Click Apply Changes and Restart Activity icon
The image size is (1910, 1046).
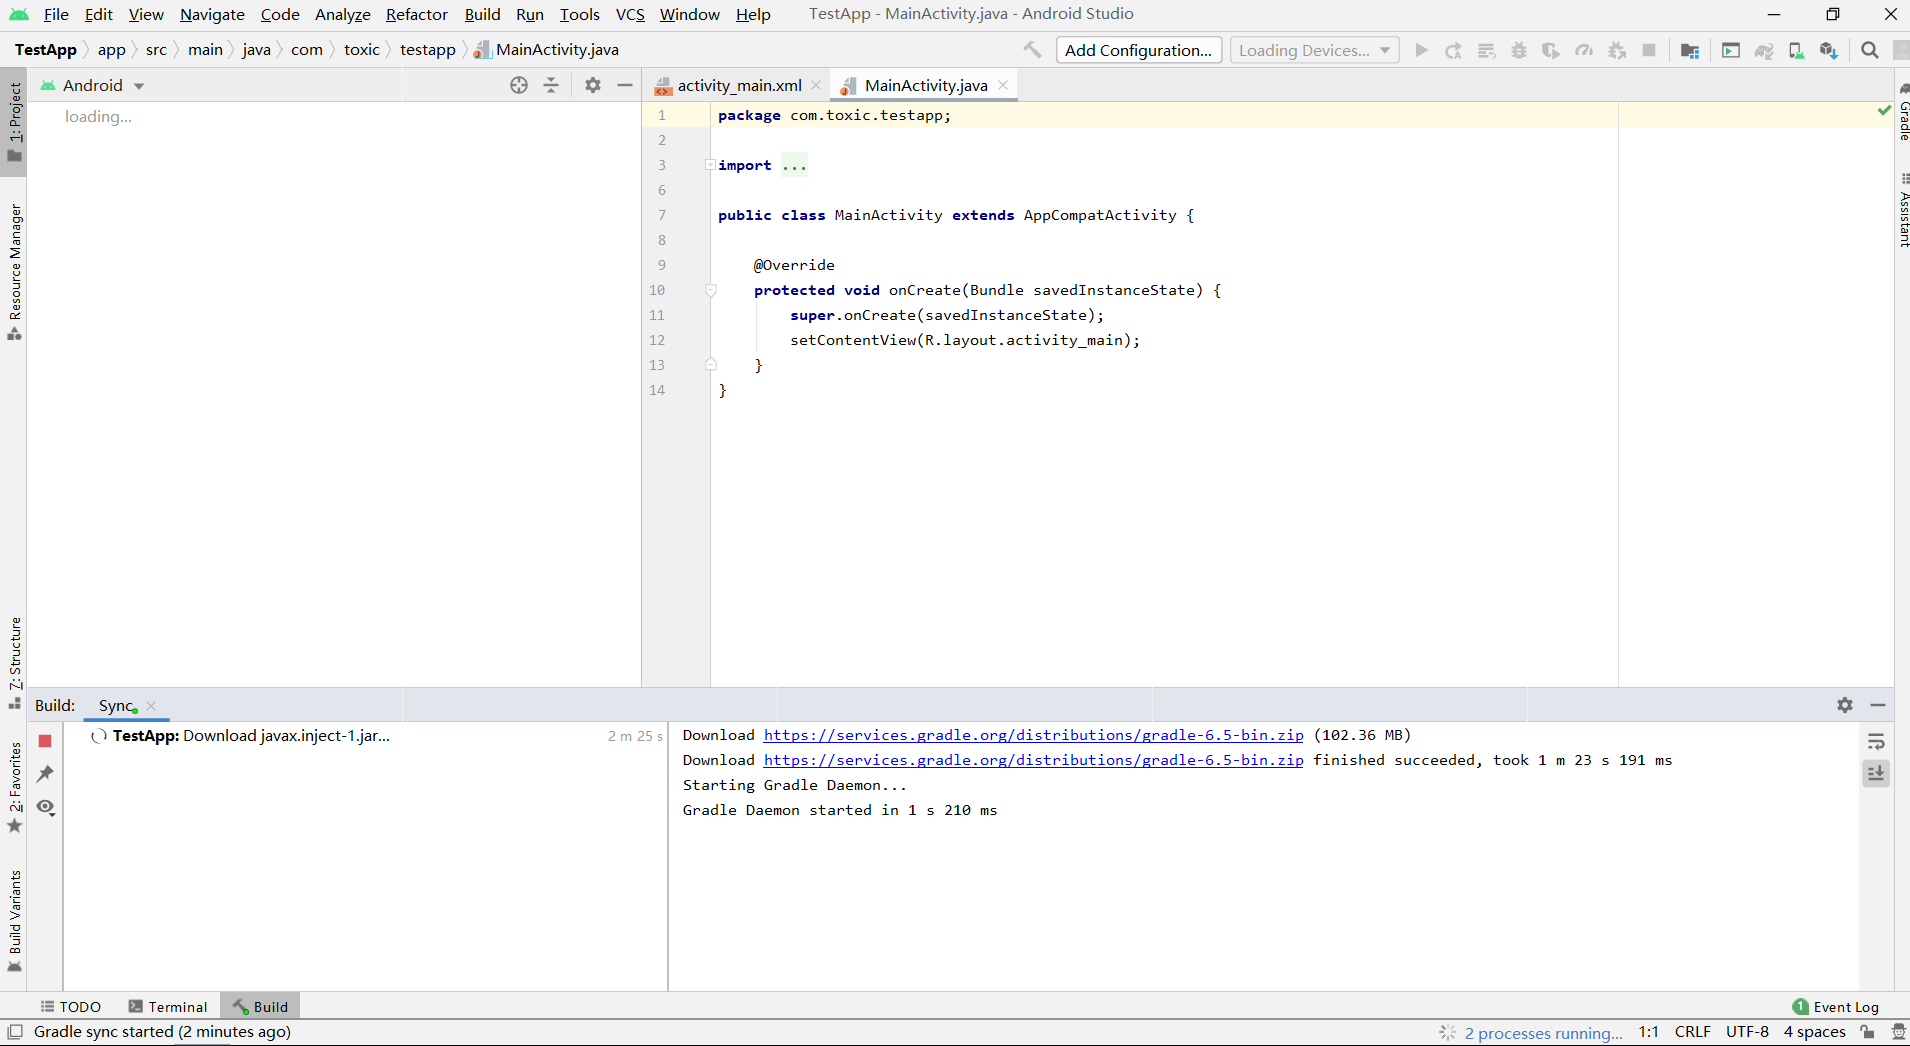[x=1454, y=50]
